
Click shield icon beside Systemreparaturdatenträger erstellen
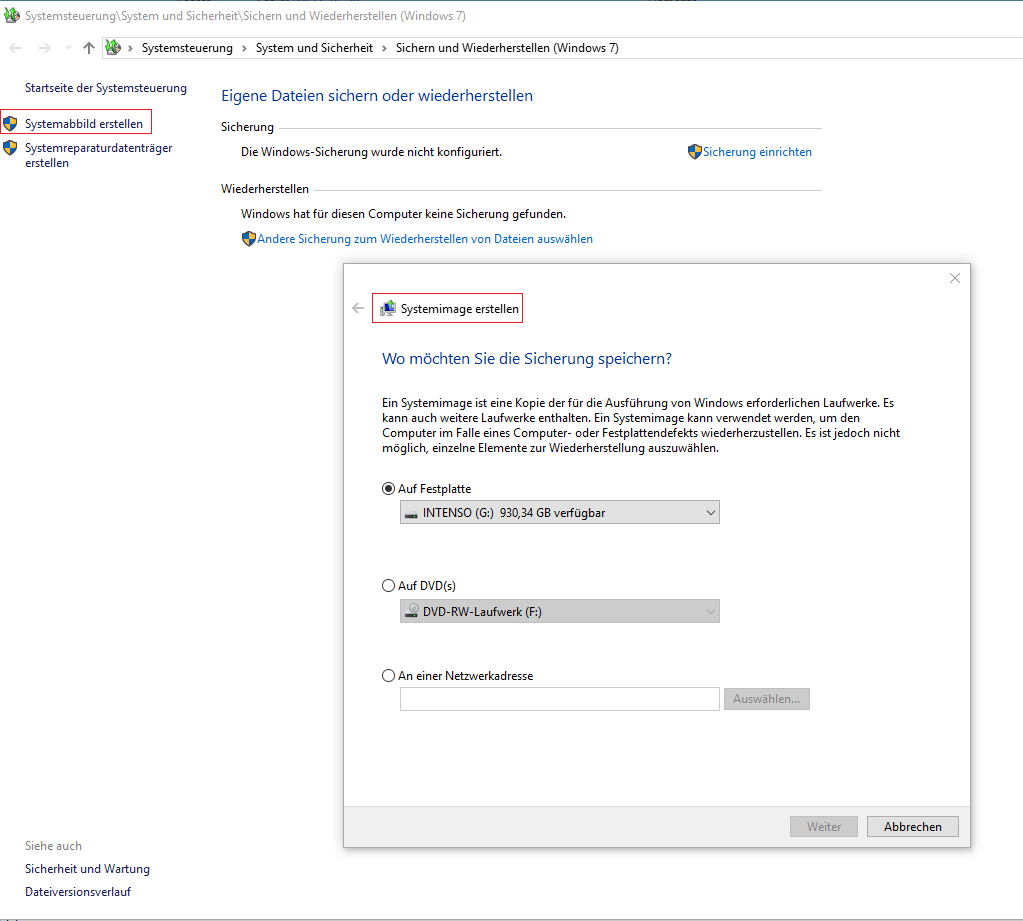10,147
